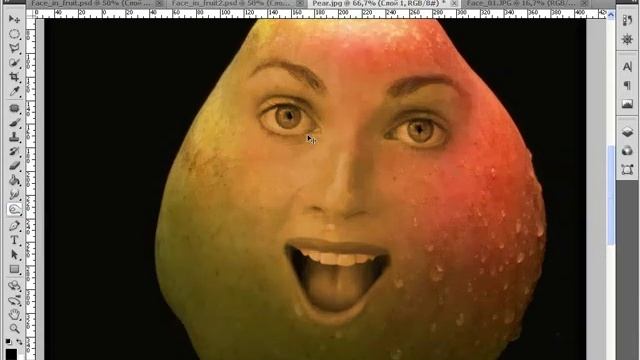Viewport: 640px width, 360px height.
Task: Select the Path Selection arrow tool
Action: point(14,255)
